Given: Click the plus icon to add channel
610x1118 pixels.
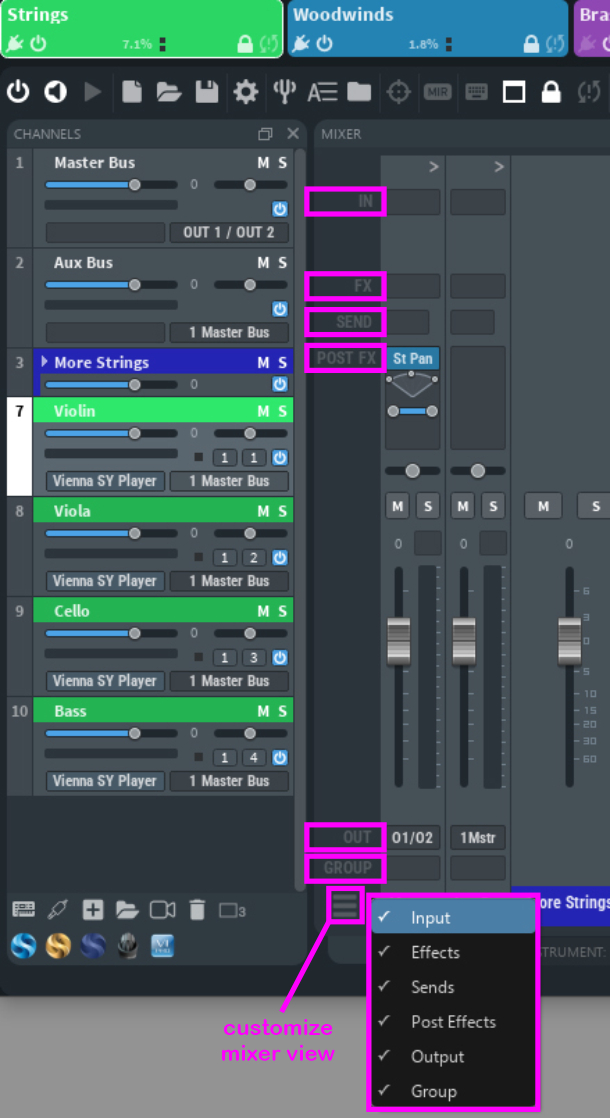Looking at the screenshot, I should click(x=93, y=909).
